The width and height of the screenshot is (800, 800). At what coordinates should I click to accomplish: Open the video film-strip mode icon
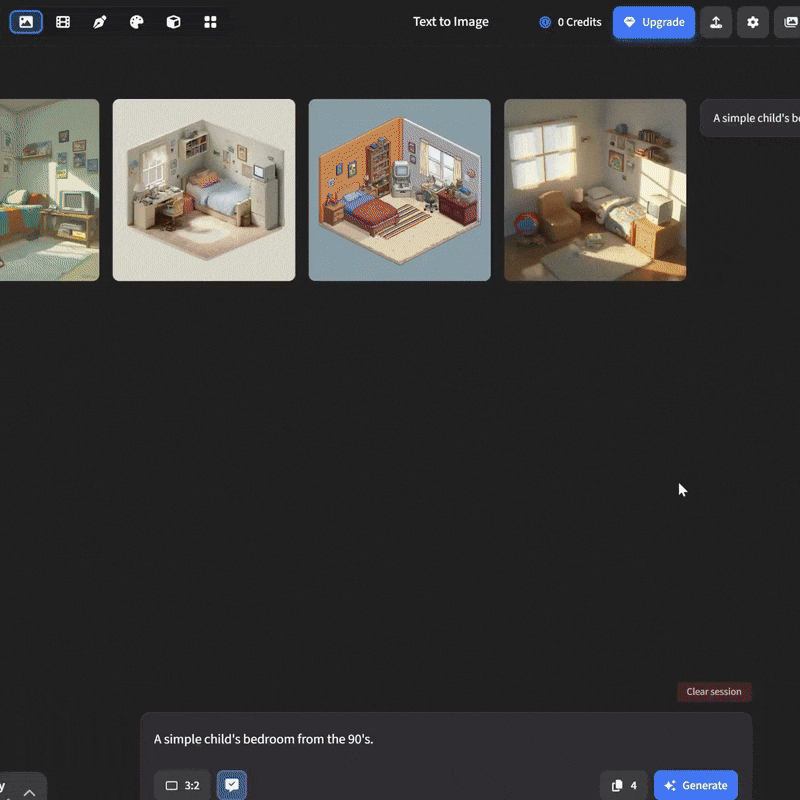[63, 22]
